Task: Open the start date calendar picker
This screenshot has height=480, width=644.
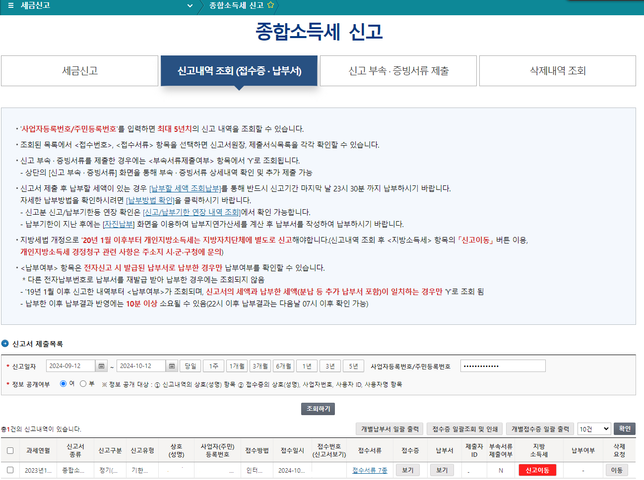Action: coord(101,367)
